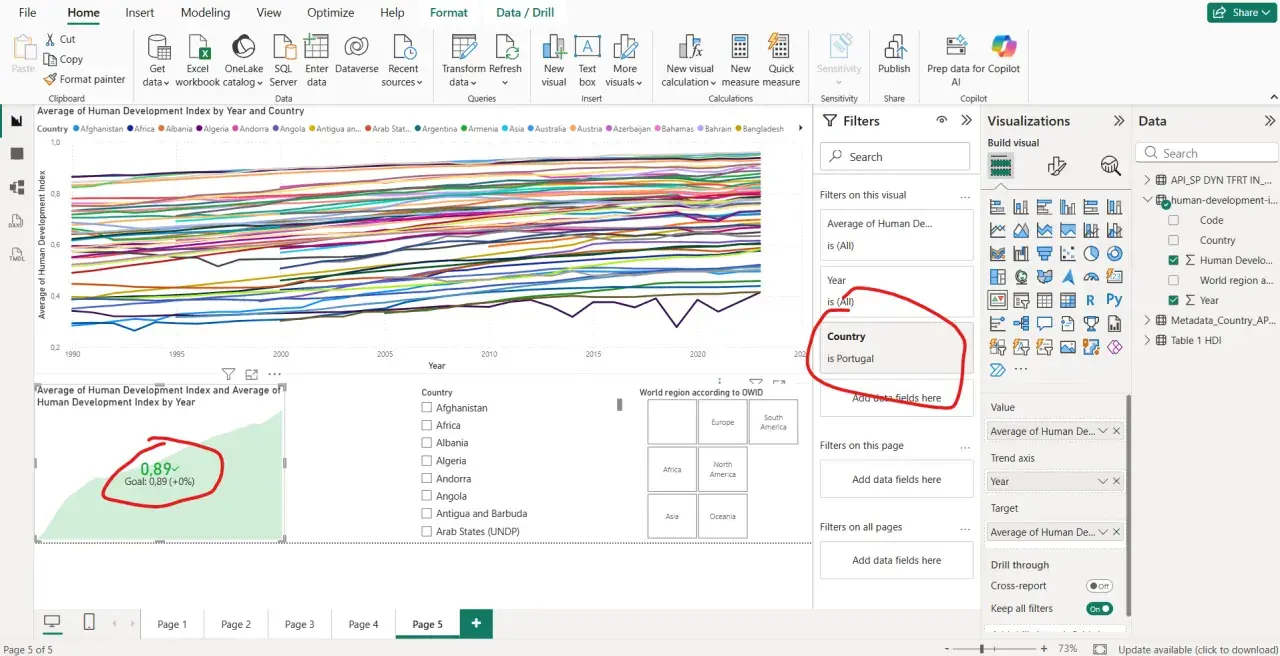Switch to Table view in sidebar
Viewport: 1280px width, 656px height.
point(17,153)
